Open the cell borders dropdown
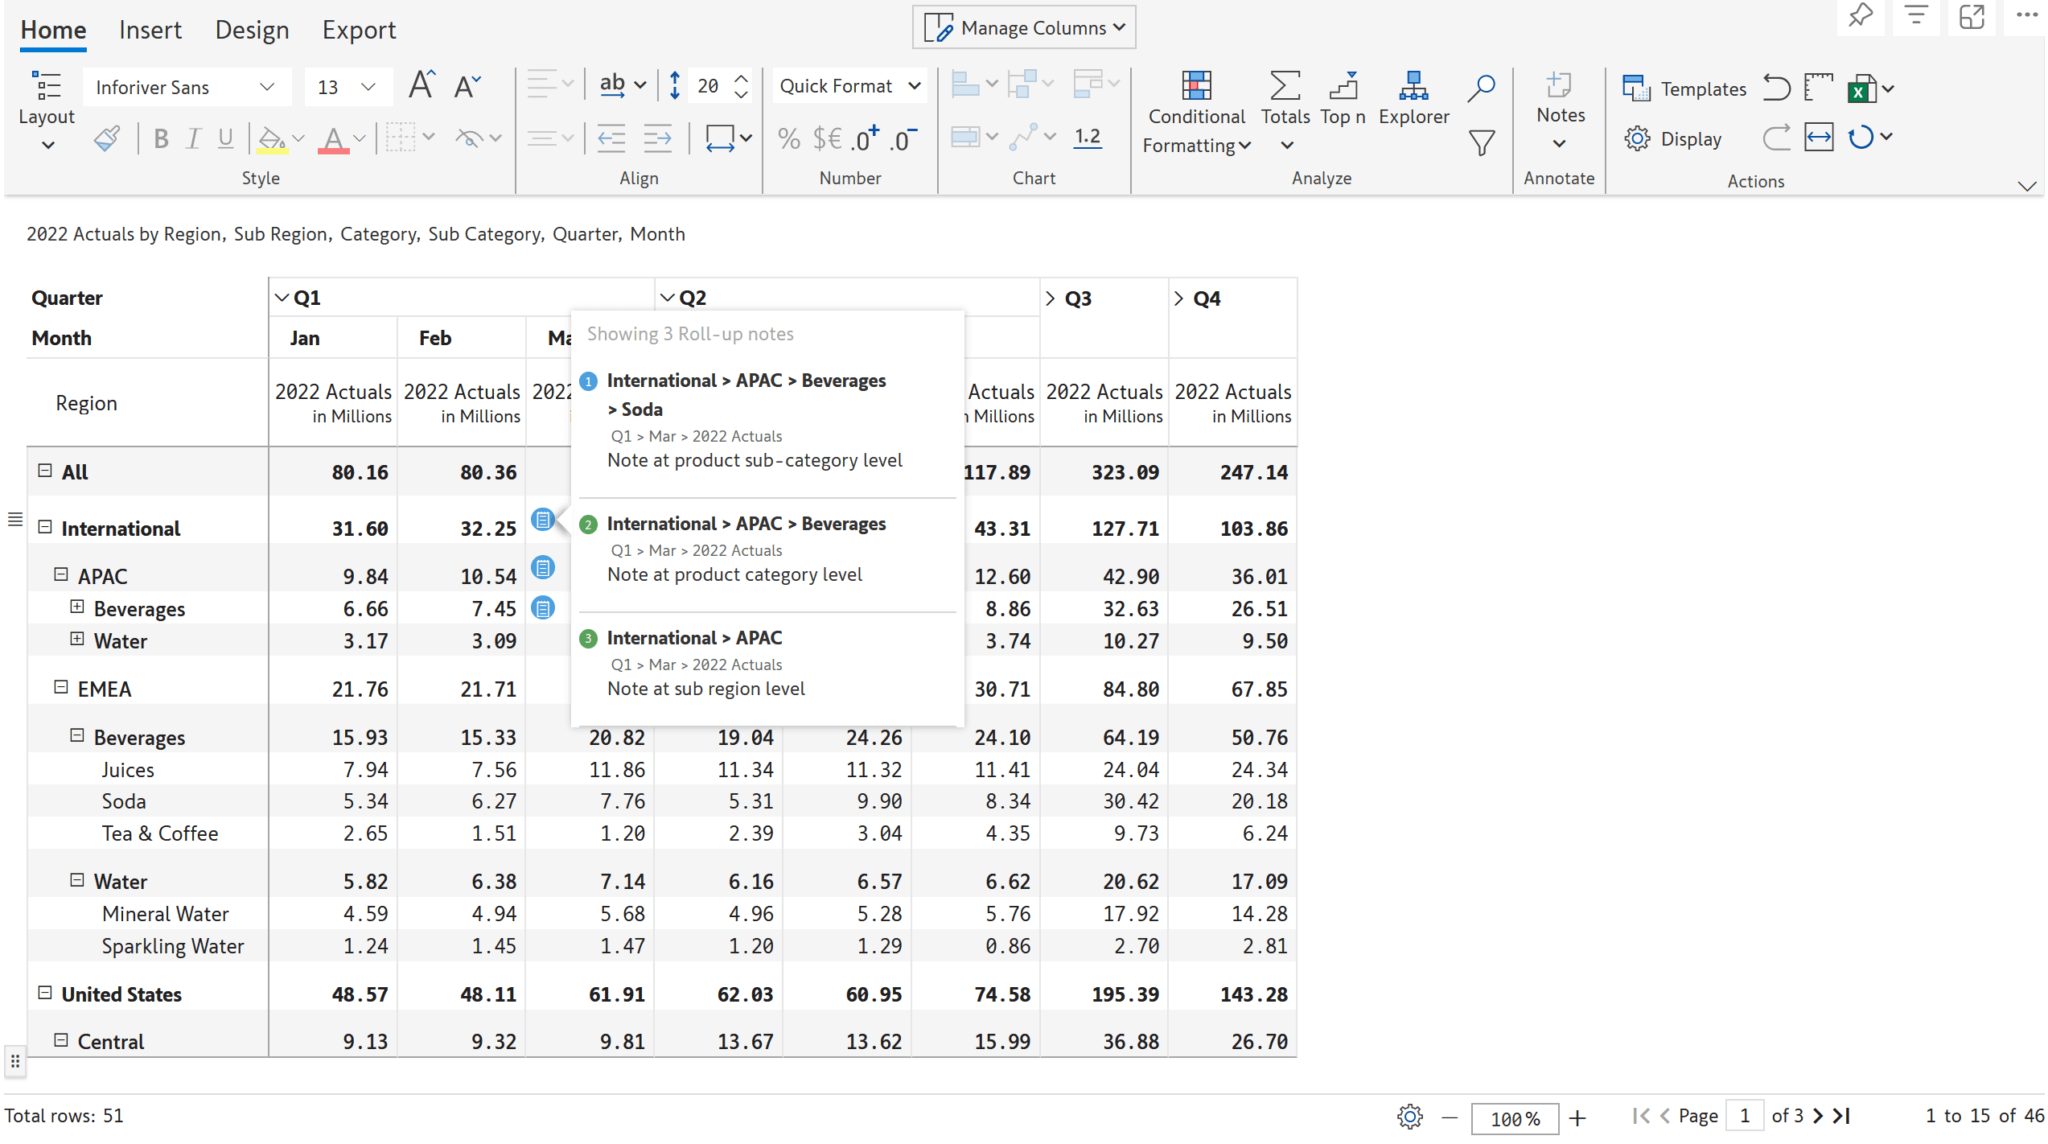The height and width of the screenshot is (1144, 2048). (x=410, y=138)
